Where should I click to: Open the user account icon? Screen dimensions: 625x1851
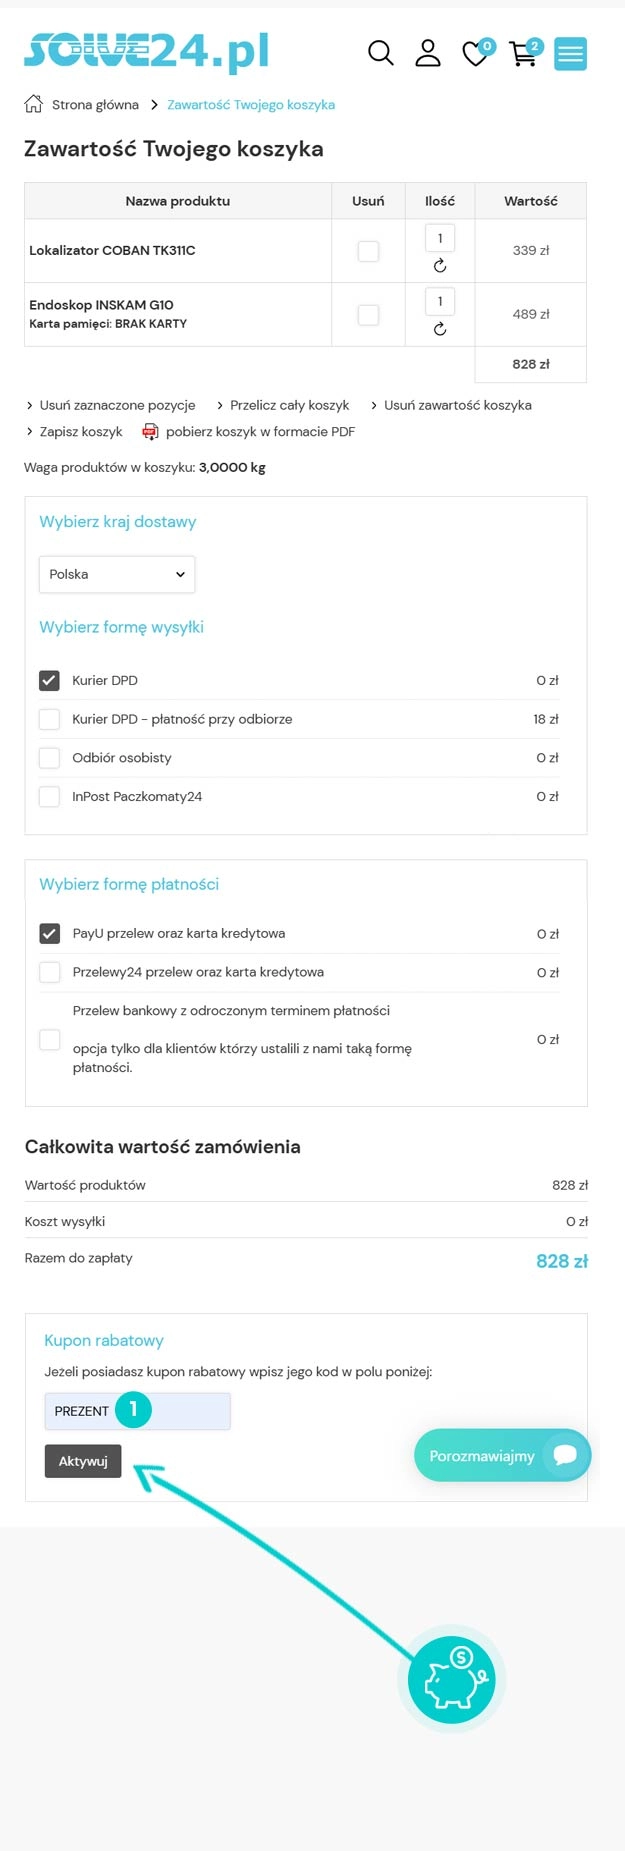pos(428,53)
